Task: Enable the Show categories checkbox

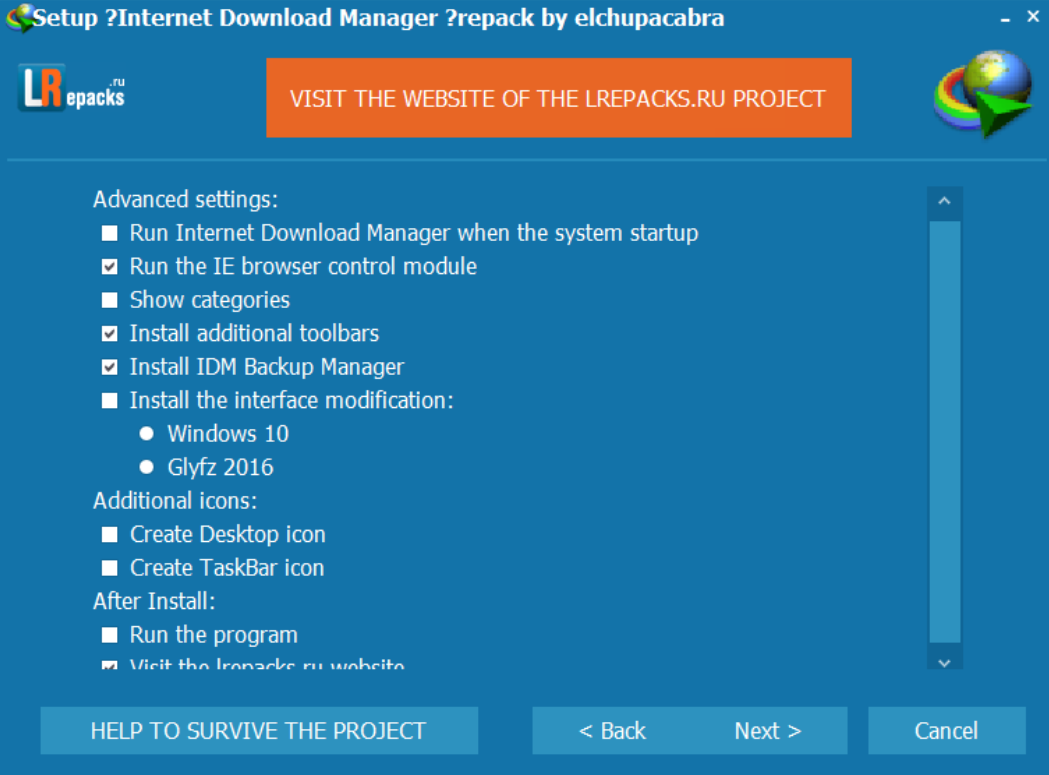Action: click(x=110, y=300)
